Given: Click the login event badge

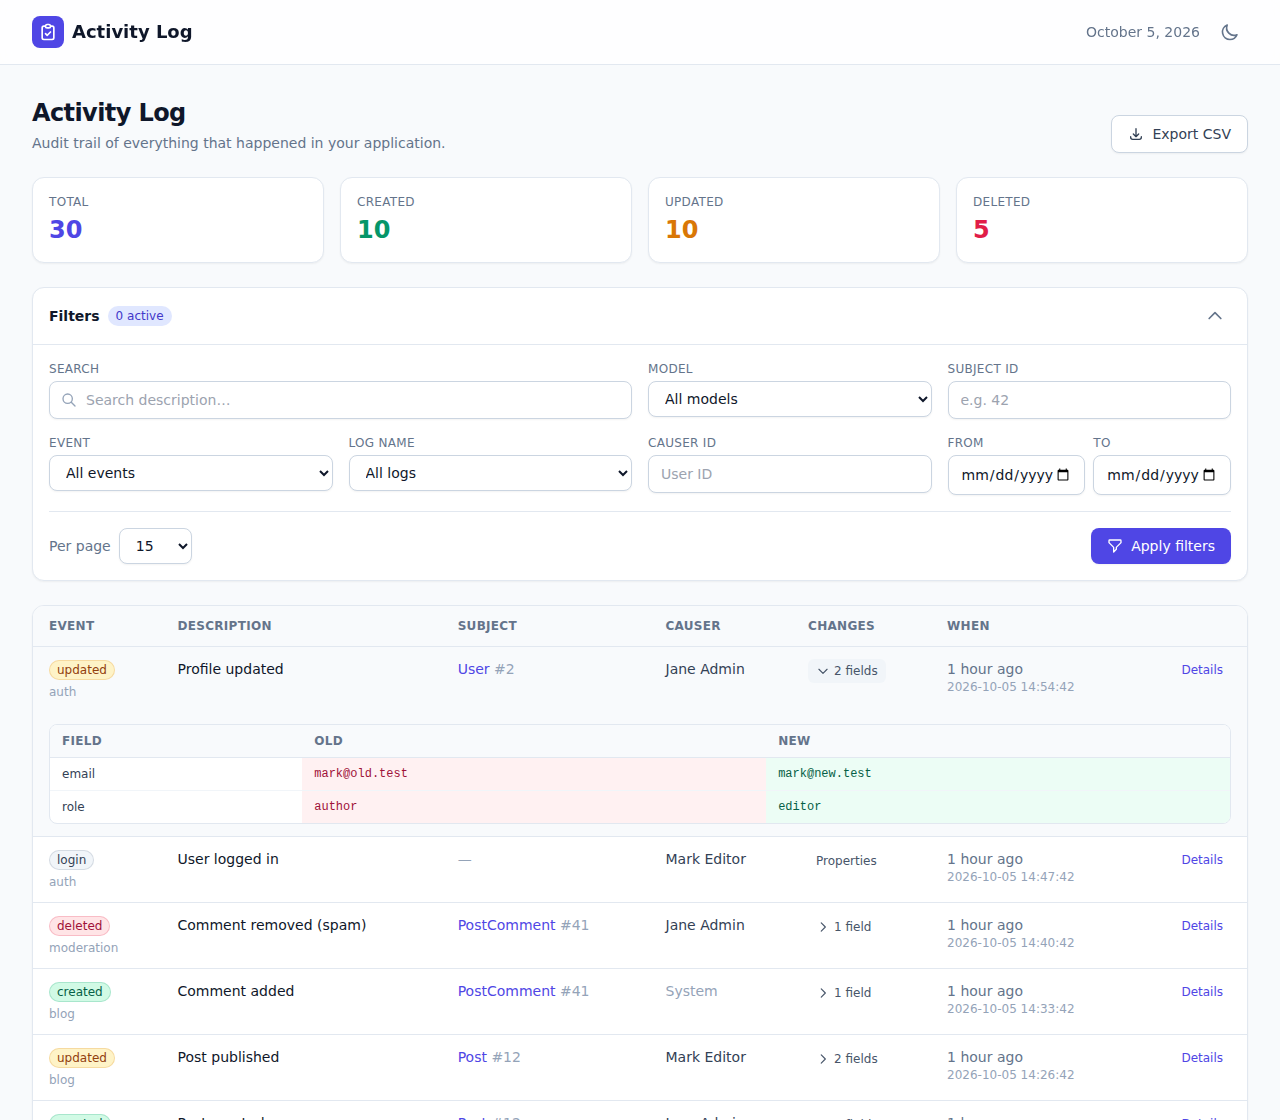Looking at the screenshot, I should pyautogui.click(x=71, y=860).
